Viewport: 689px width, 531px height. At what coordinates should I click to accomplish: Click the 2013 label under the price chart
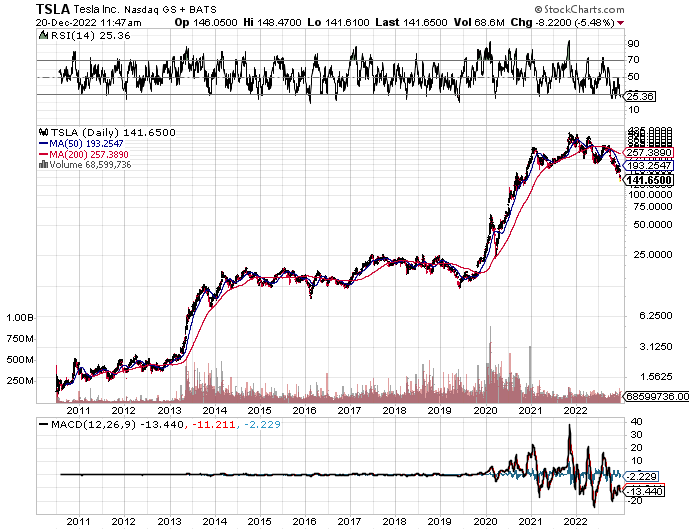170,411
